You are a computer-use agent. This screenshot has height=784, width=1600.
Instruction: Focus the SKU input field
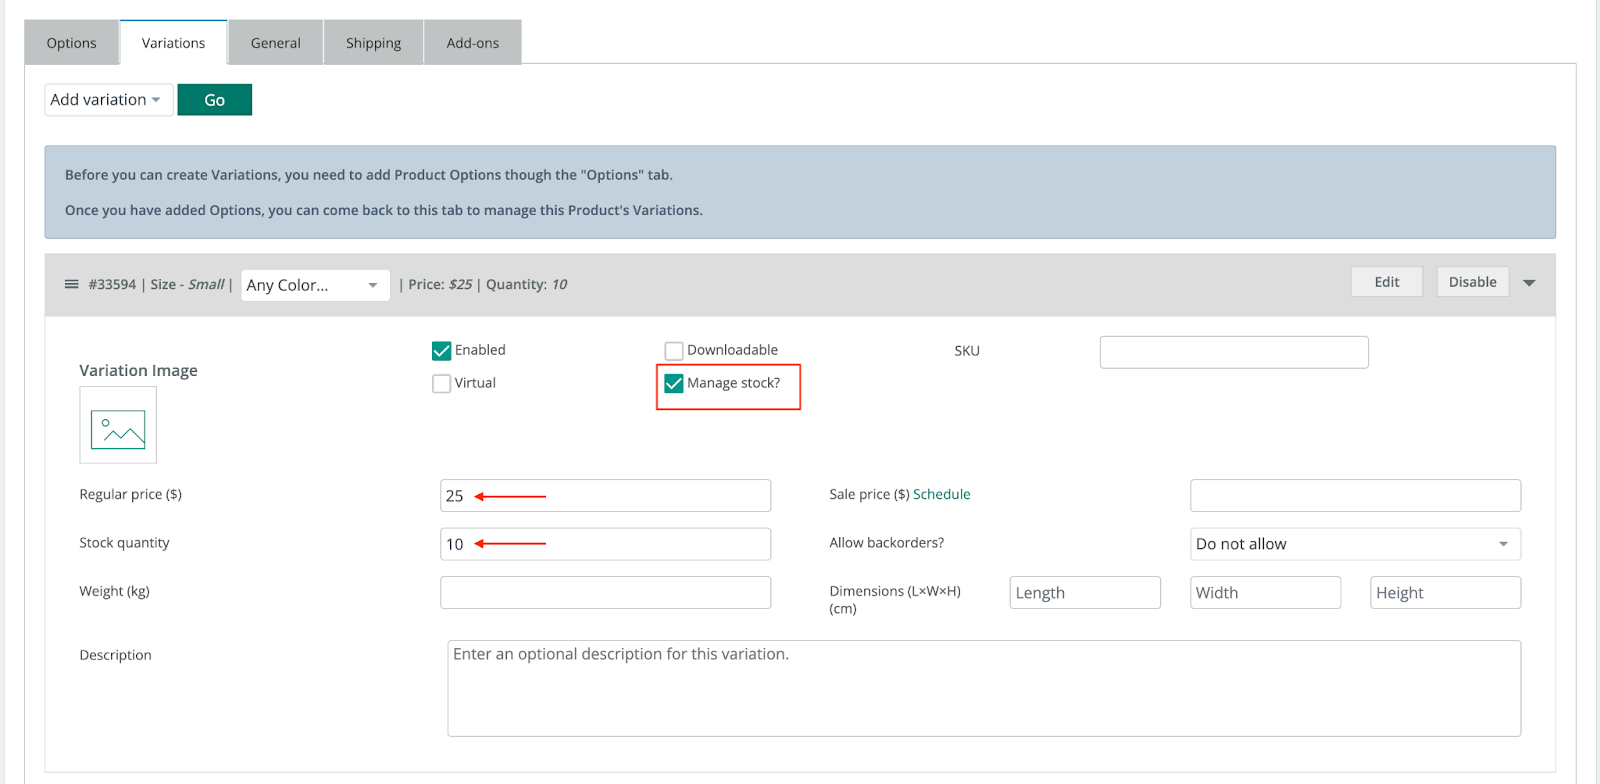point(1233,352)
